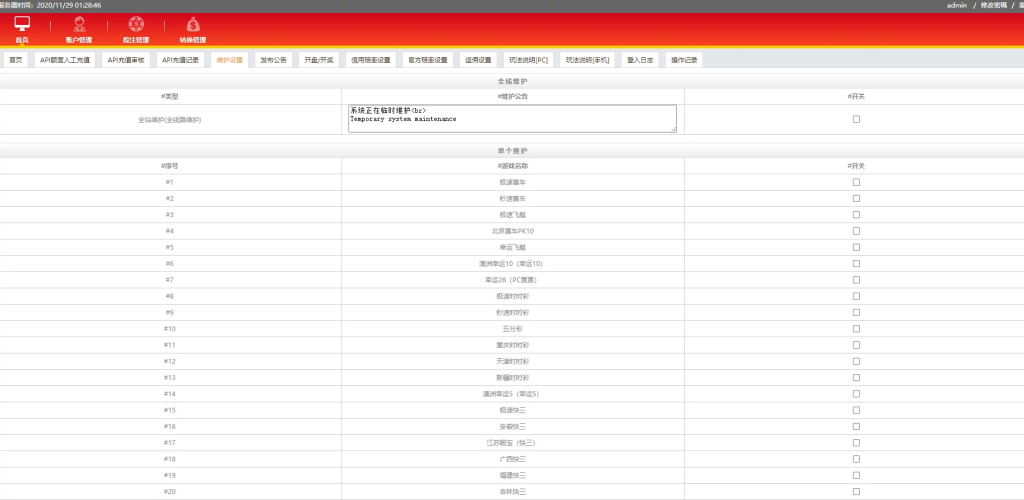
Task: Toggle maintenance checkbox for 北京赛车PK10
Action: point(855,231)
